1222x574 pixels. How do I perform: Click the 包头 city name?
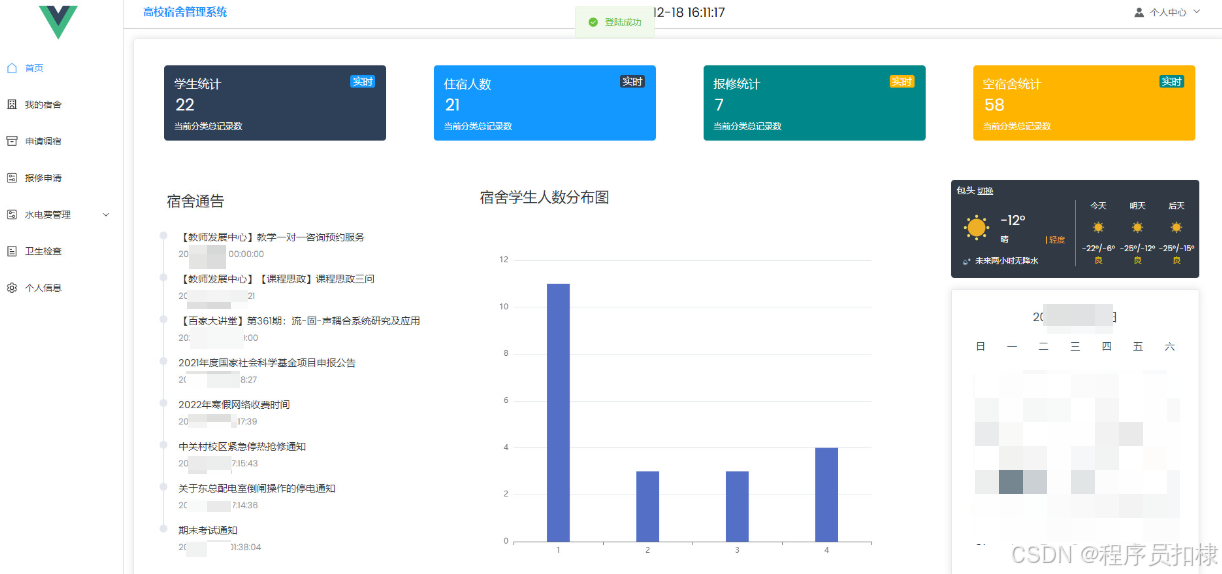click(x=965, y=191)
